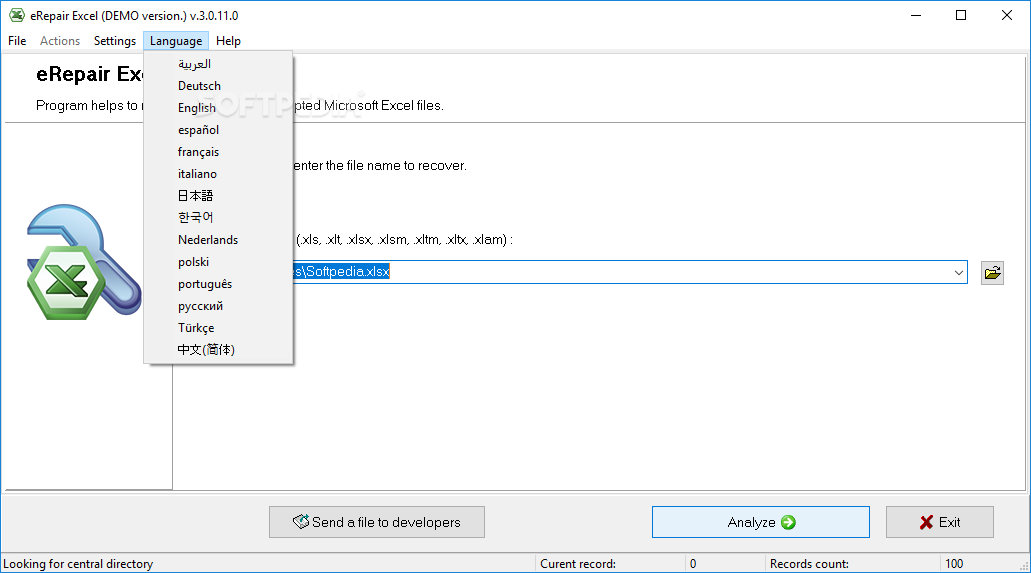Close the eRepair Excel window
The width and height of the screenshot is (1031, 573).
pos(1007,15)
